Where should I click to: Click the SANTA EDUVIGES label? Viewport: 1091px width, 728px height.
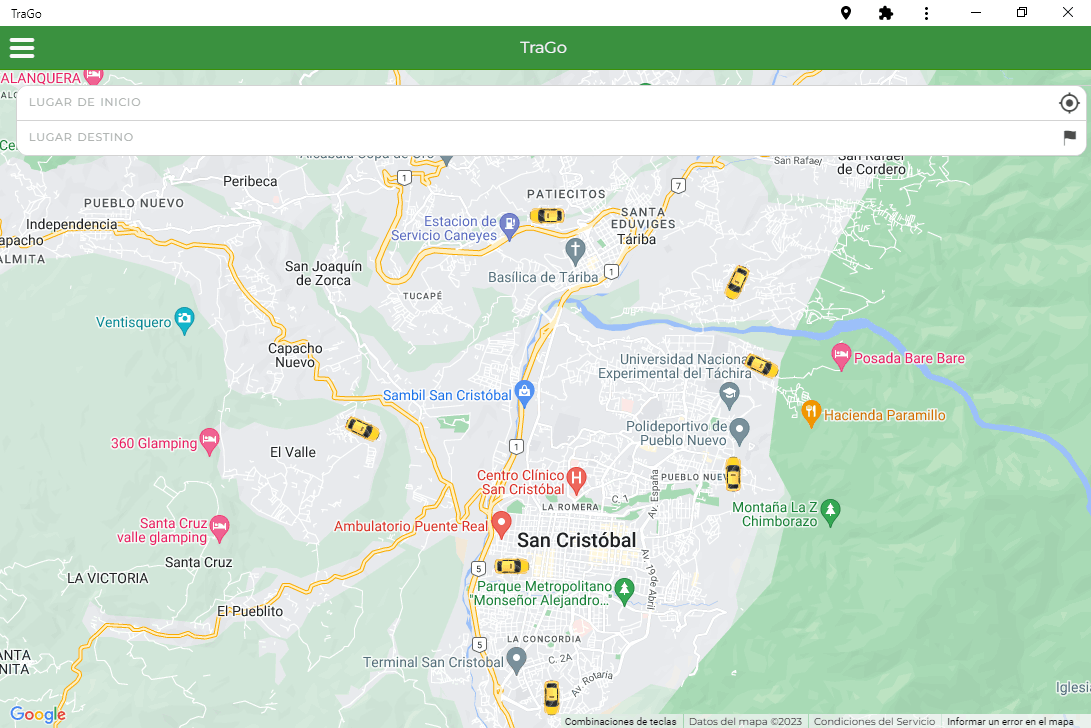643,218
